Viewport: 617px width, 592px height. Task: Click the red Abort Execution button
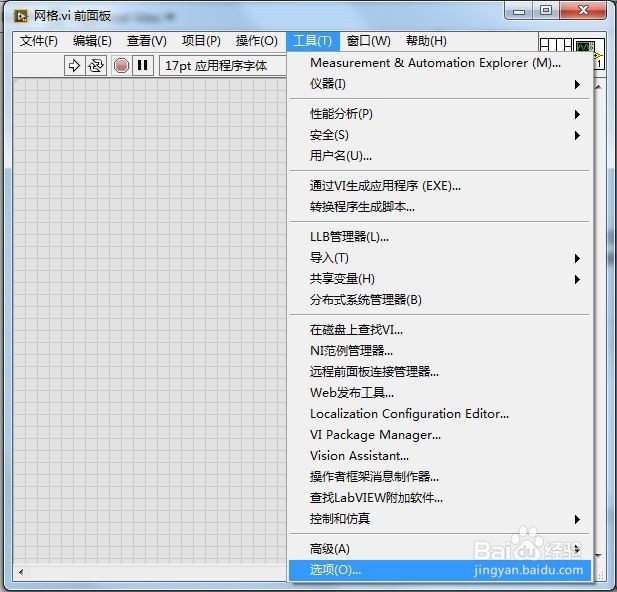click(x=121, y=65)
